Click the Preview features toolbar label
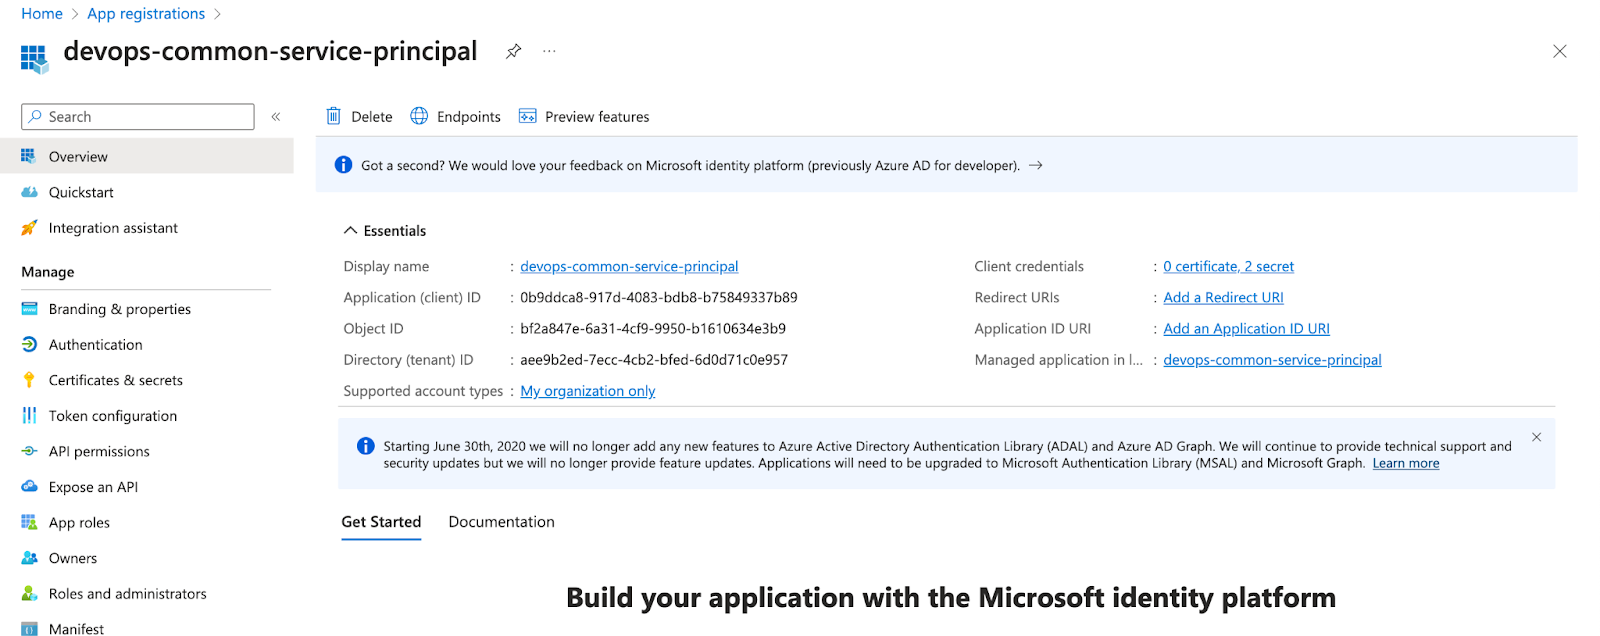Image resolution: width=1600 pixels, height=636 pixels. pos(597,117)
